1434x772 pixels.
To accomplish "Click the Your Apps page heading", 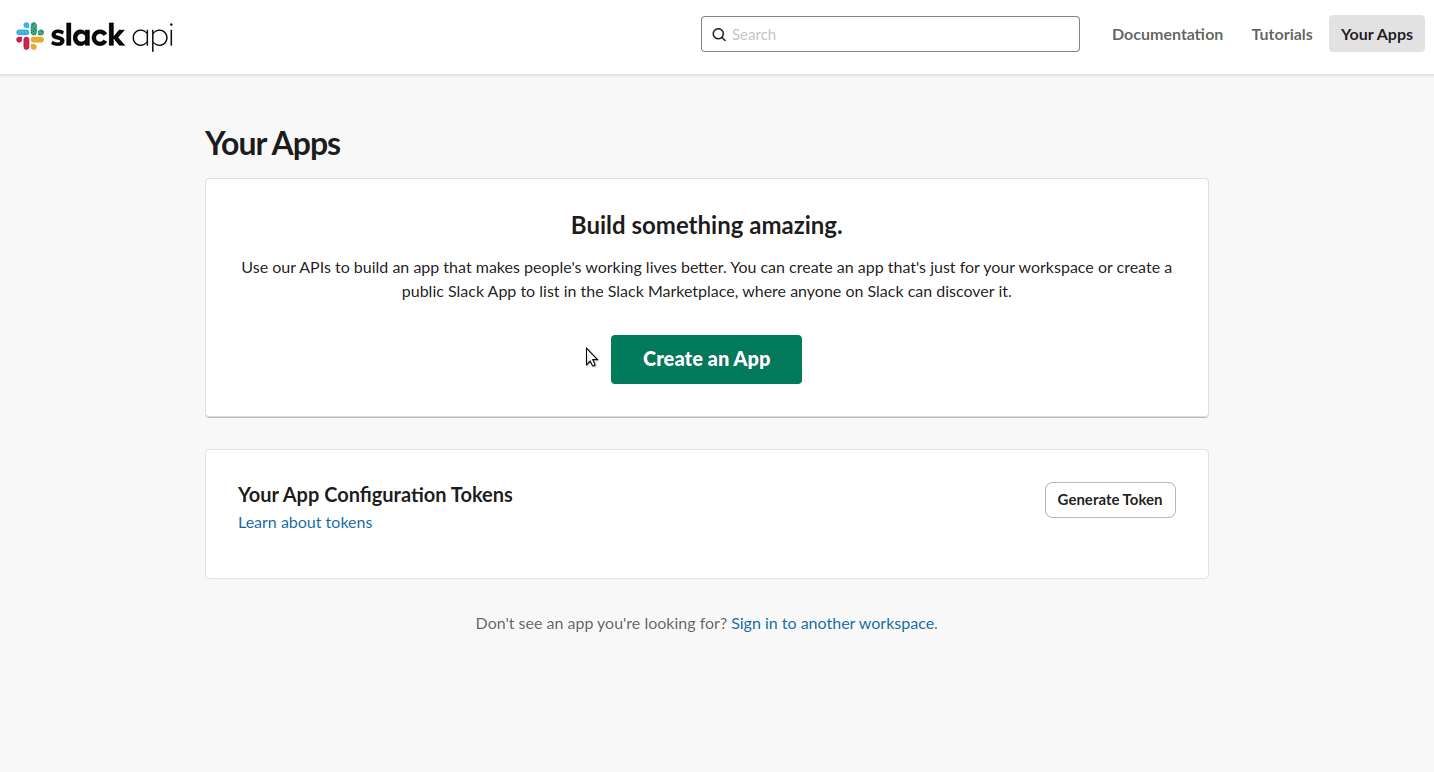I will (x=272, y=143).
